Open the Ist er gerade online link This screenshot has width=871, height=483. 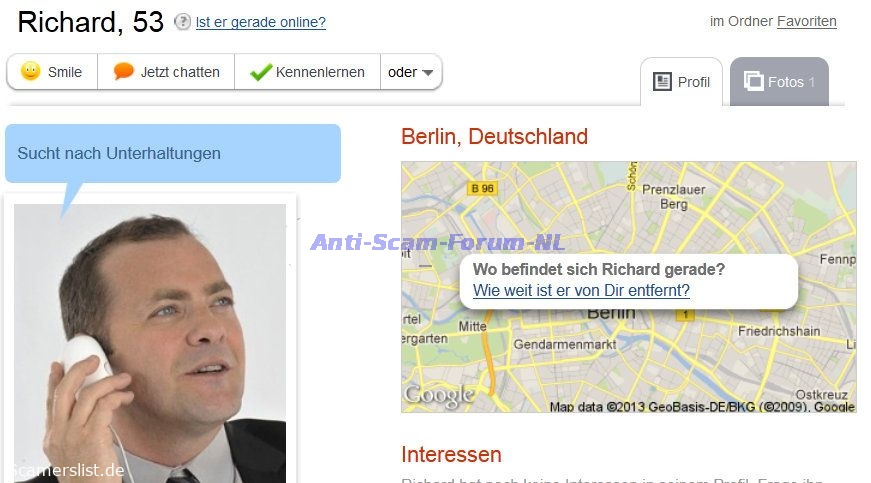261,22
